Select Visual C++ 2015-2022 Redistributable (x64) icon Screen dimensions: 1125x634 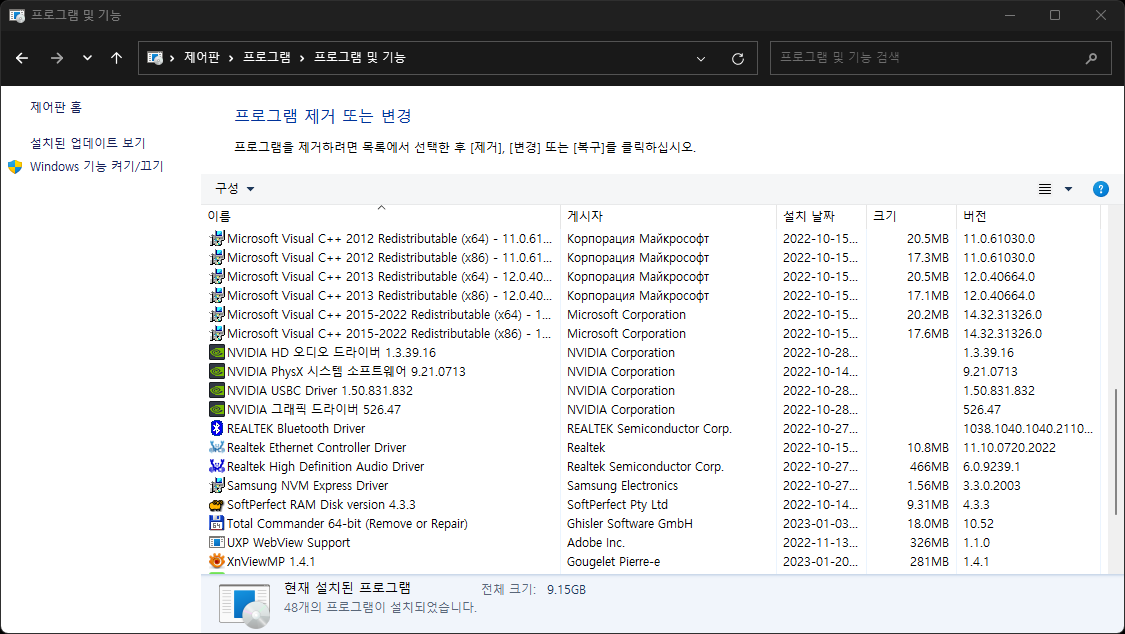[x=217, y=315]
